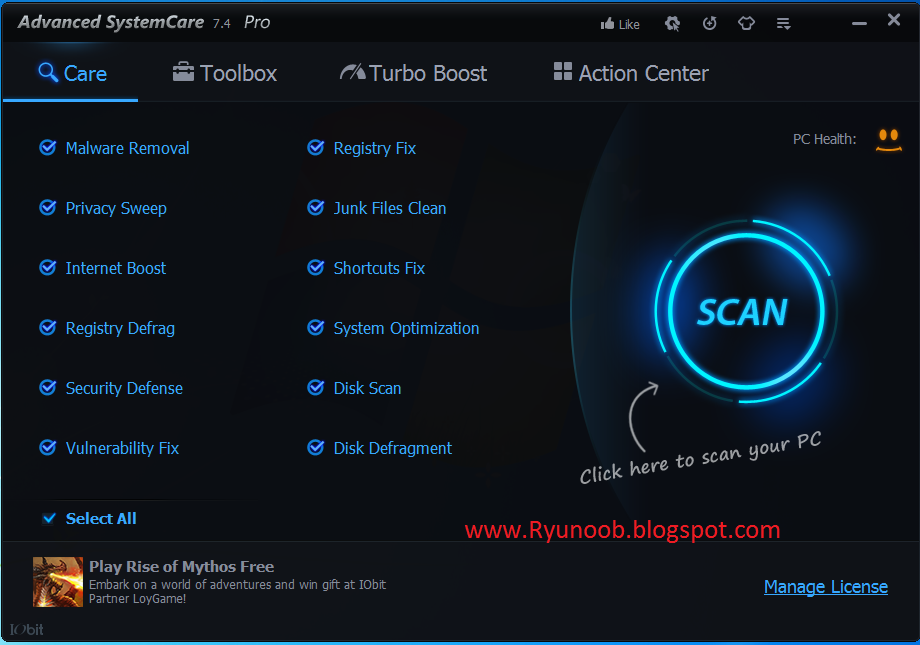The height and width of the screenshot is (645, 920).
Task: Open the Toolbox tab
Action: (225, 73)
